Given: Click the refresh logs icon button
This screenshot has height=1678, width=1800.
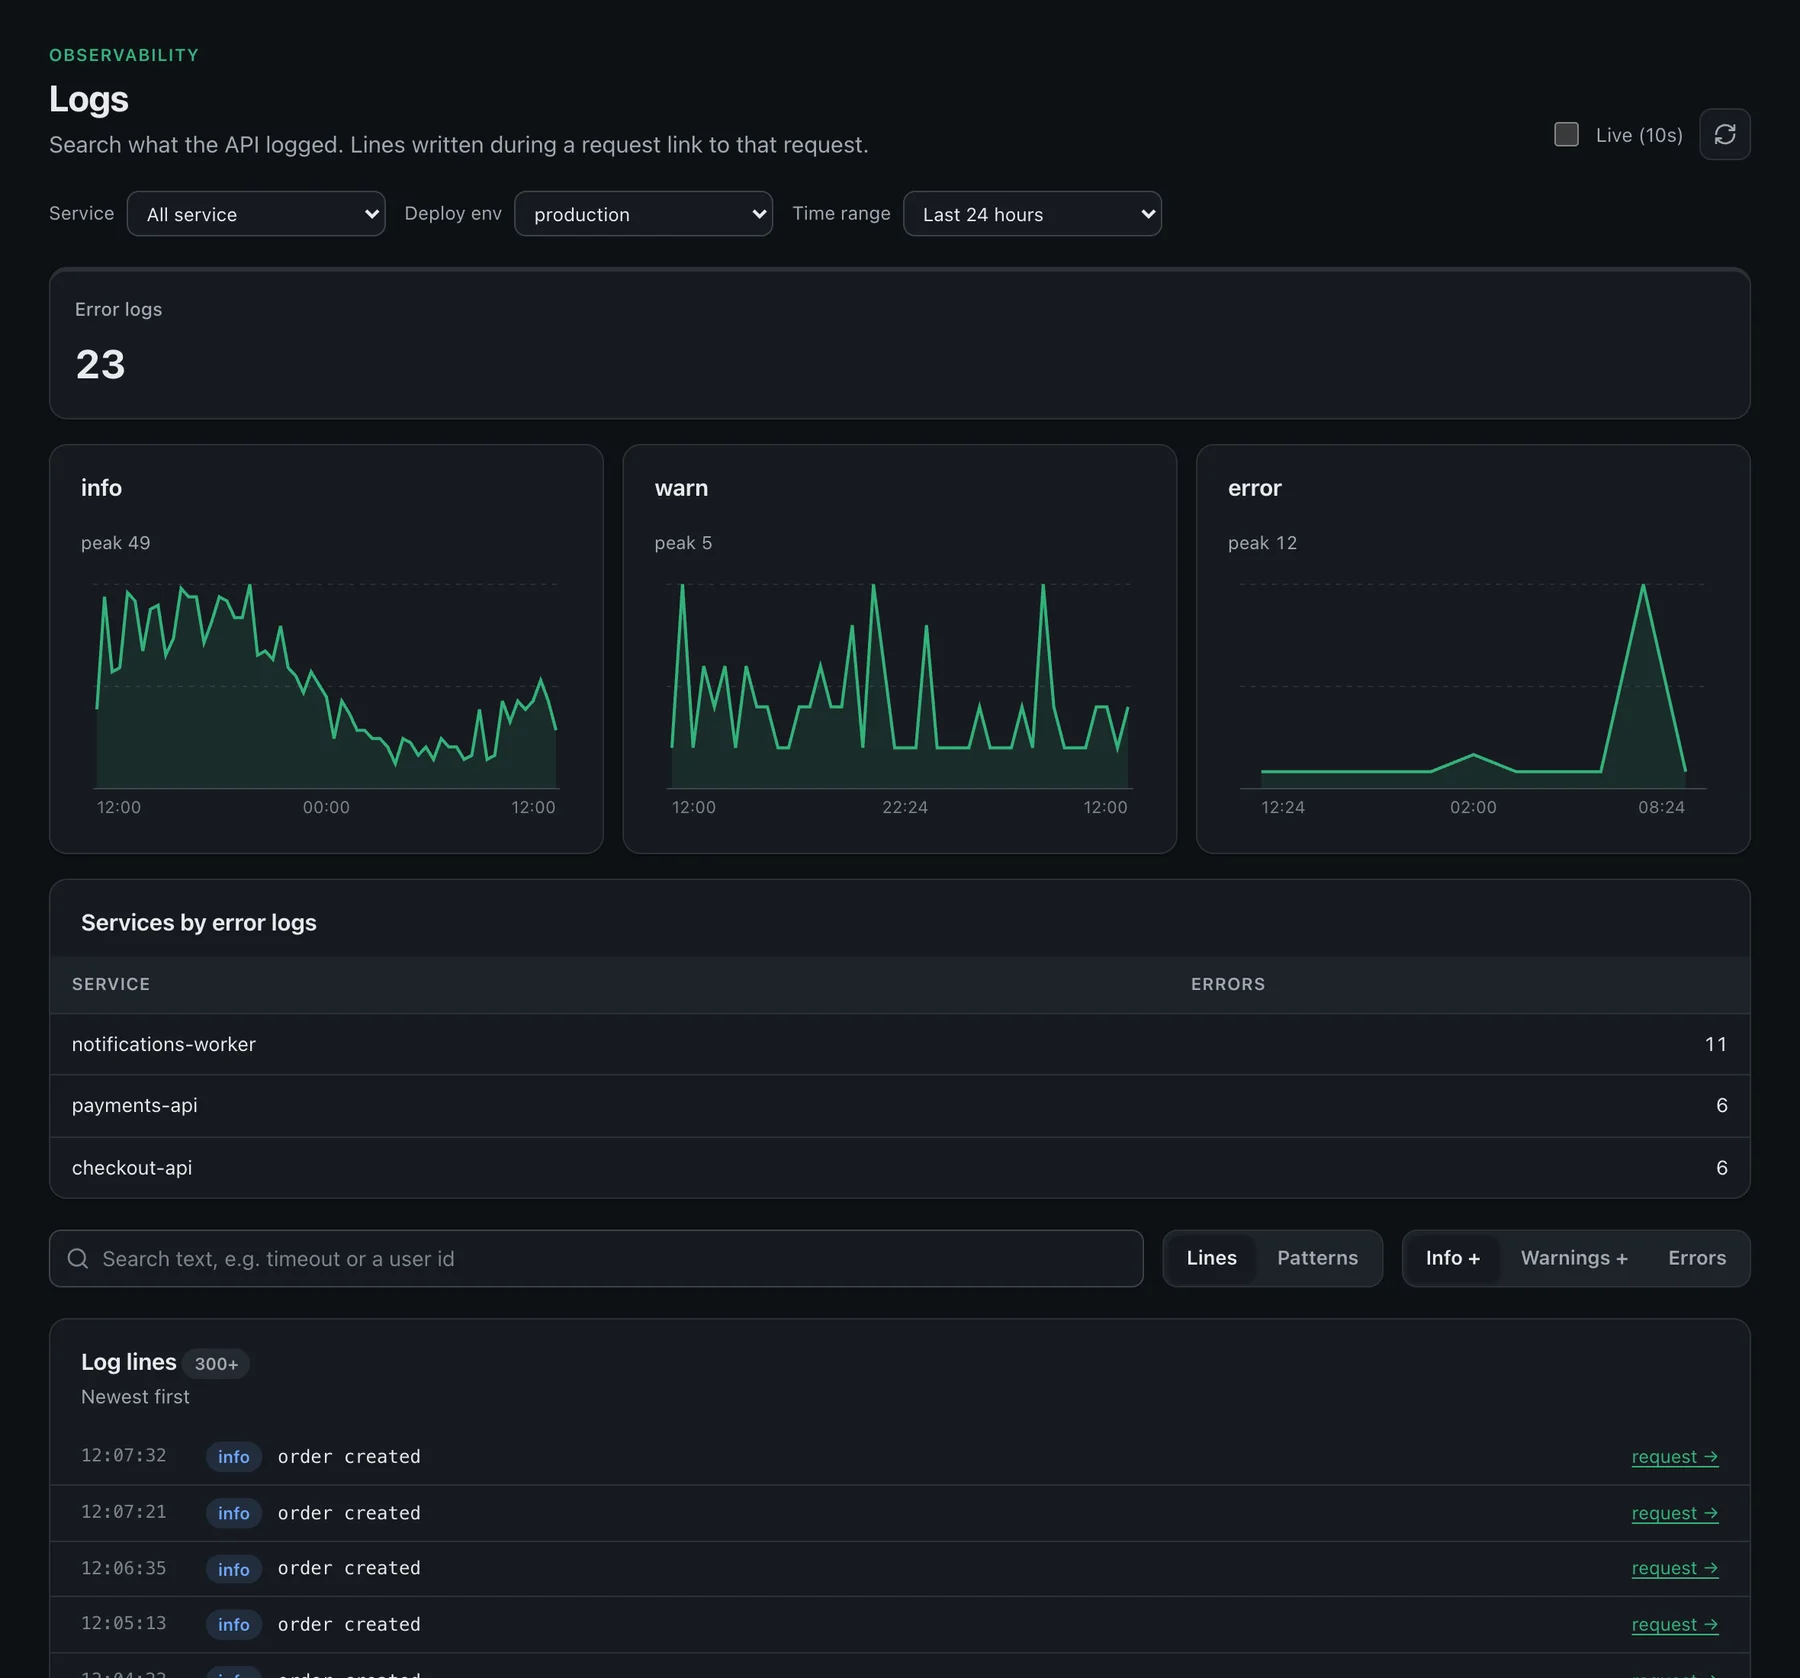Looking at the screenshot, I should point(1724,134).
